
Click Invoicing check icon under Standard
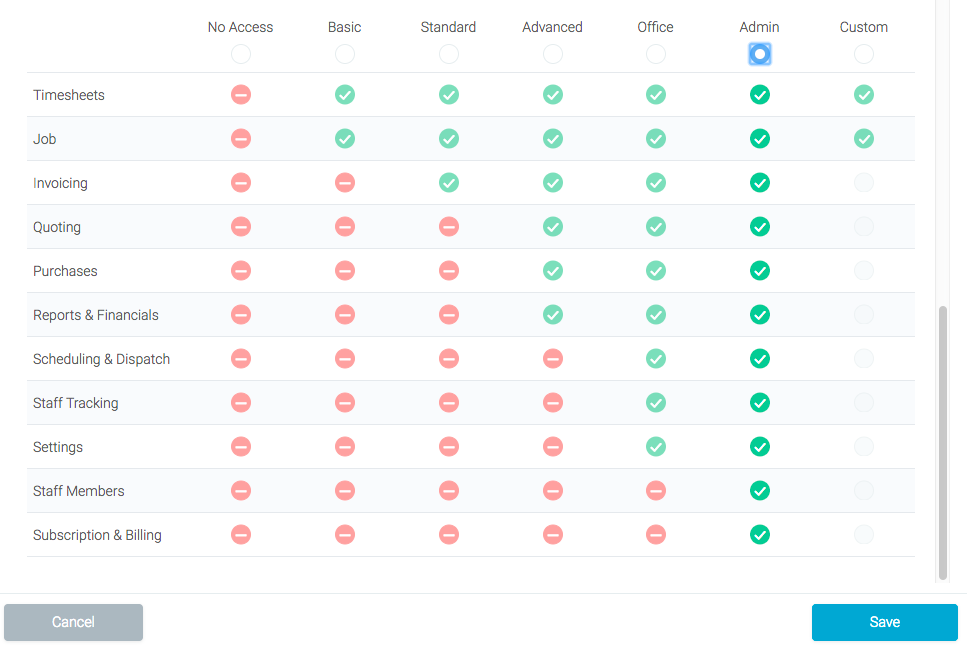pyautogui.click(x=449, y=183)
